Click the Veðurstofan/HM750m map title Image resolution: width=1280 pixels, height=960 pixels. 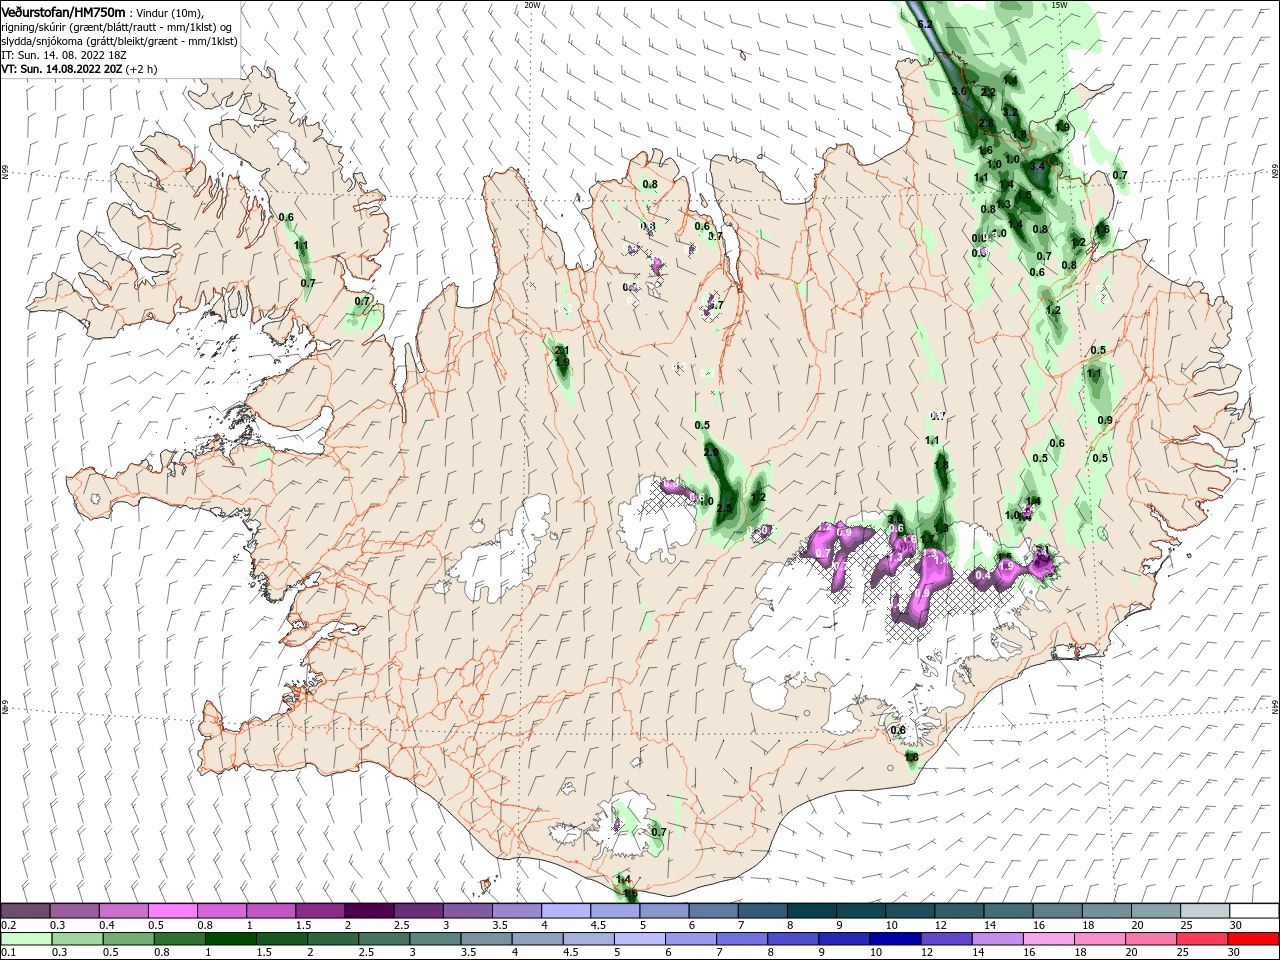pyautogui.click(x=63, y=11)
